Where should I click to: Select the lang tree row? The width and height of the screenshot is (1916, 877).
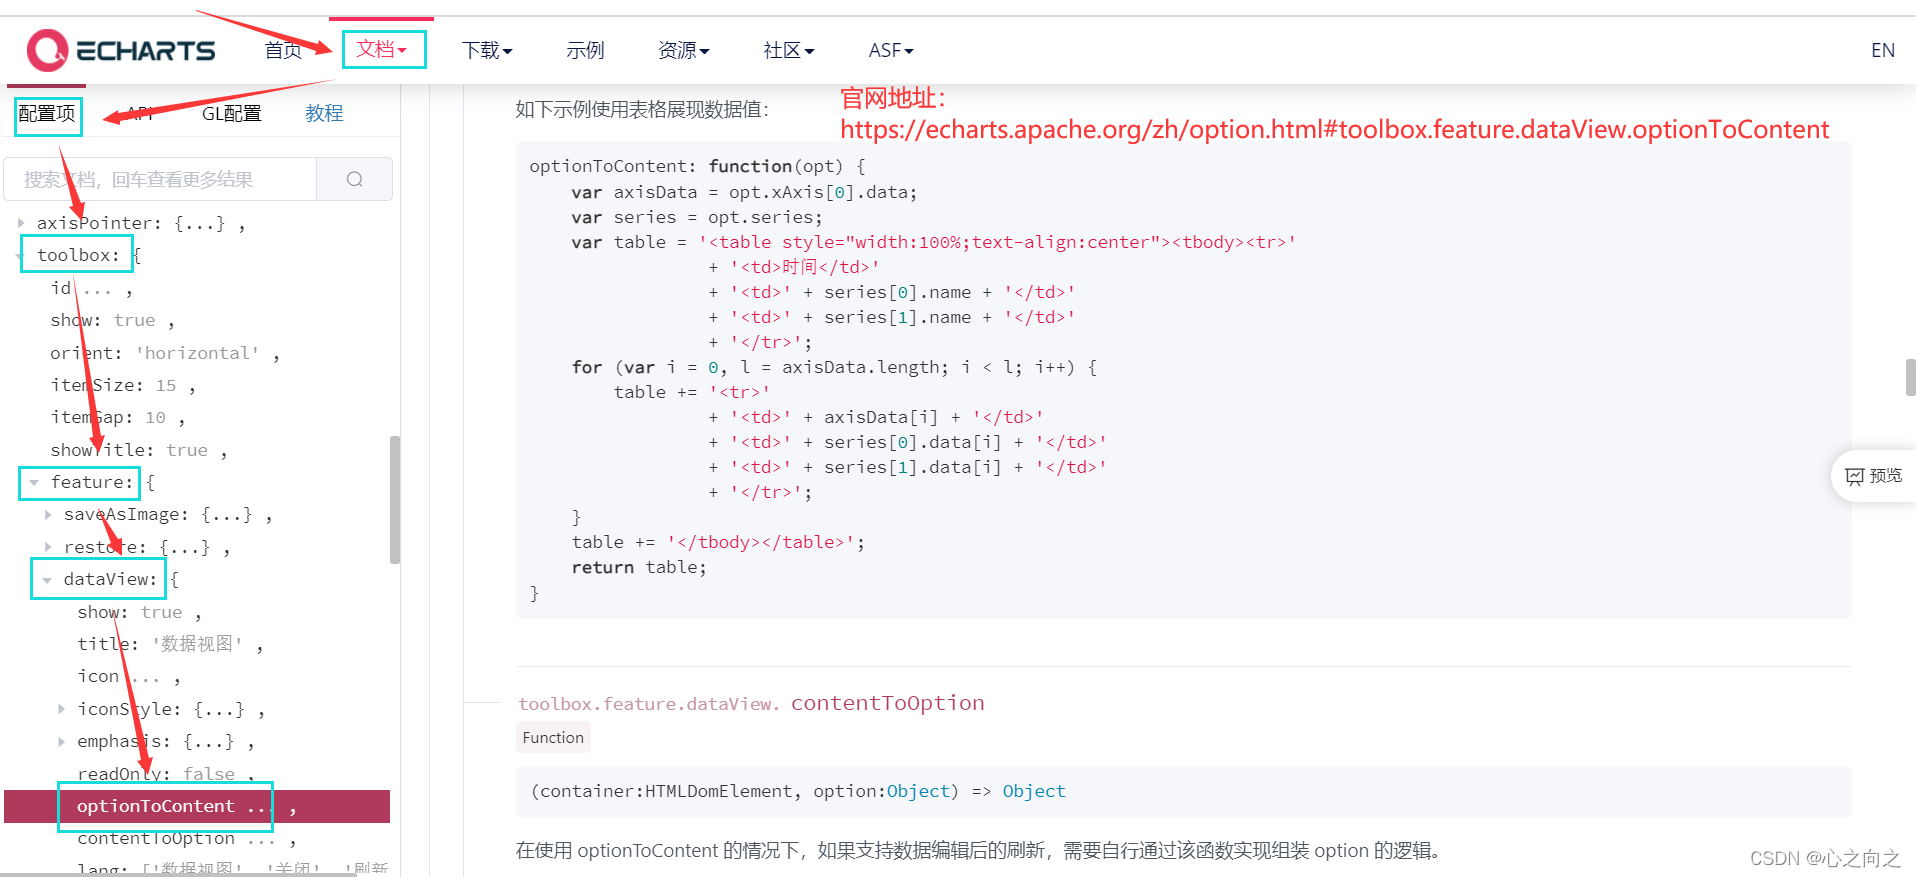click(x=232, y=868)
